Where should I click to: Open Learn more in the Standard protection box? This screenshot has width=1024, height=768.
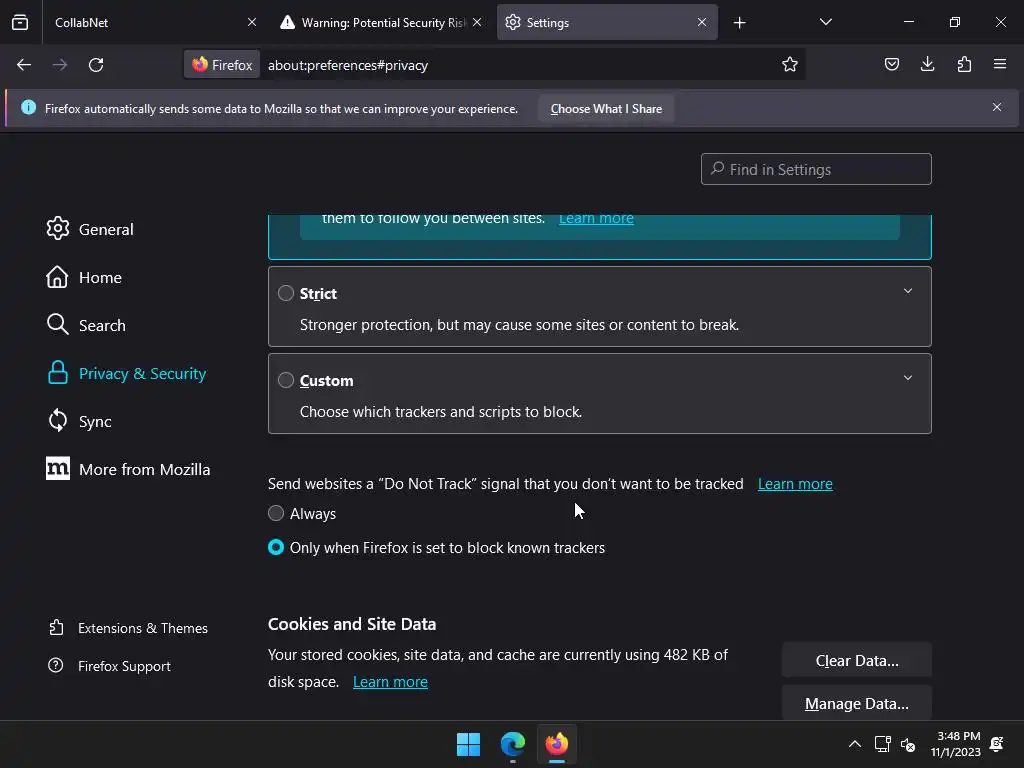(x=596, y=219)
